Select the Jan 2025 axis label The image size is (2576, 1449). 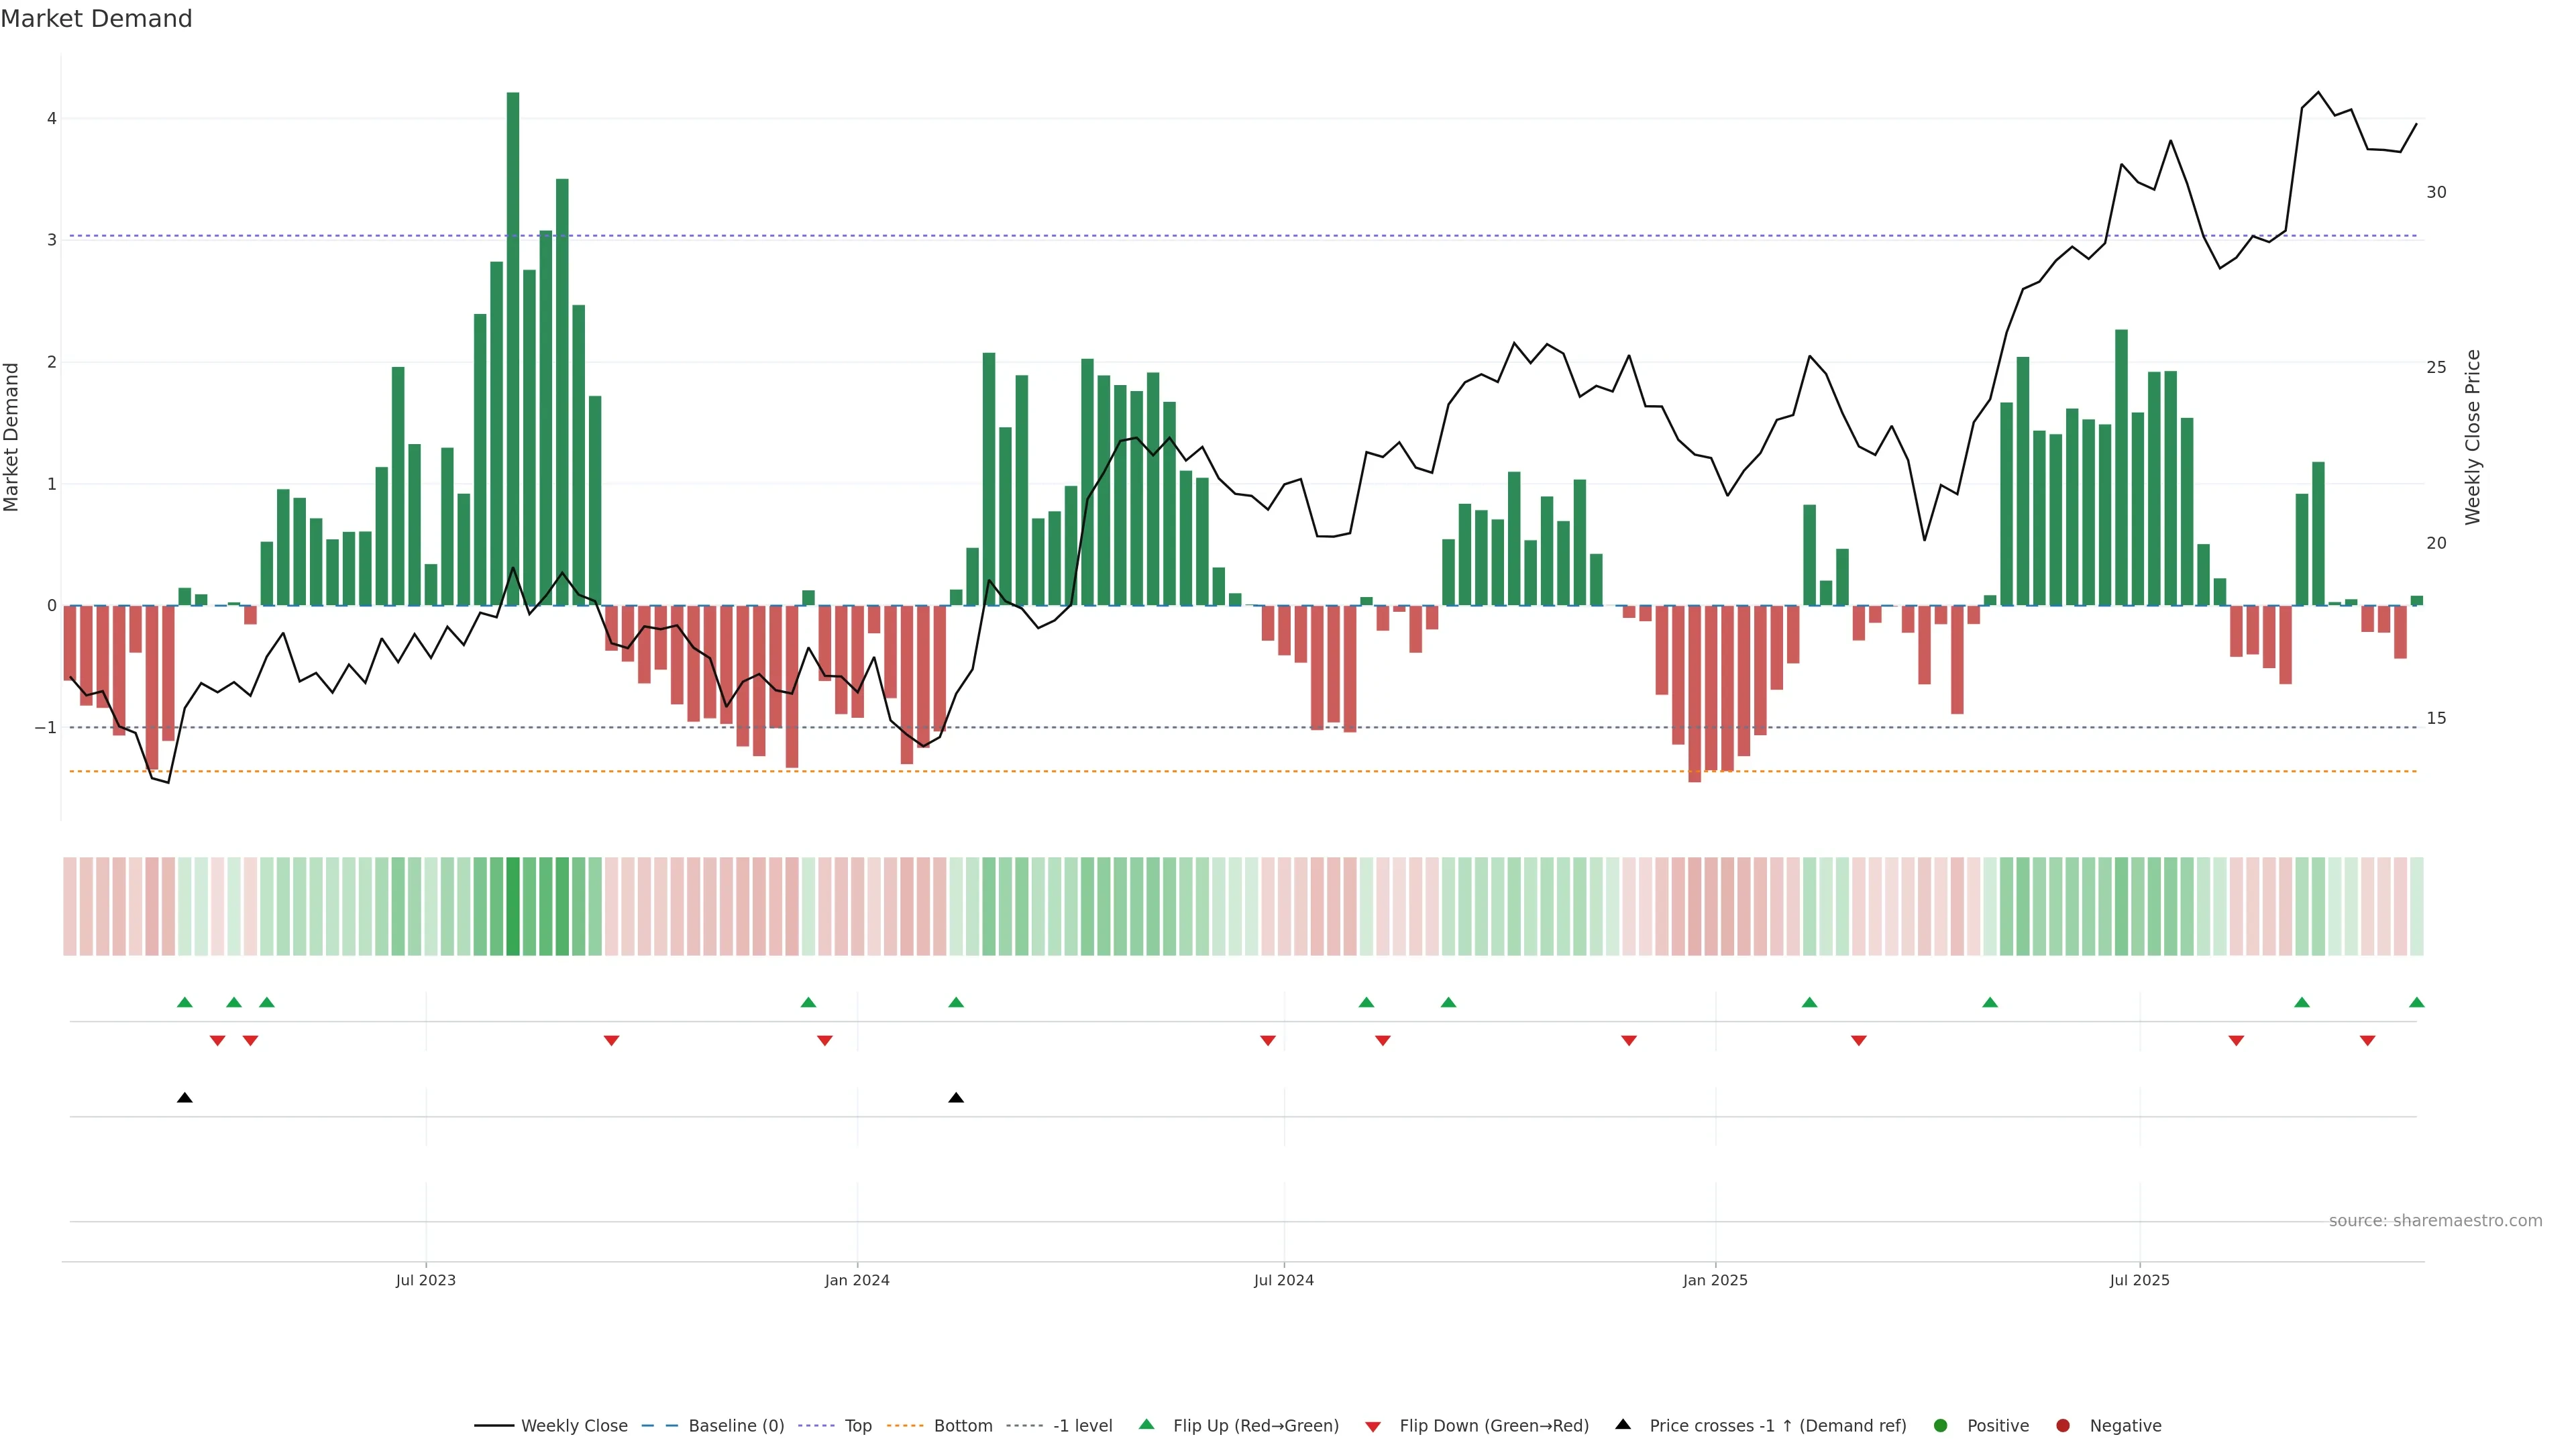pyautogui.click(x=1715, y=1281)
